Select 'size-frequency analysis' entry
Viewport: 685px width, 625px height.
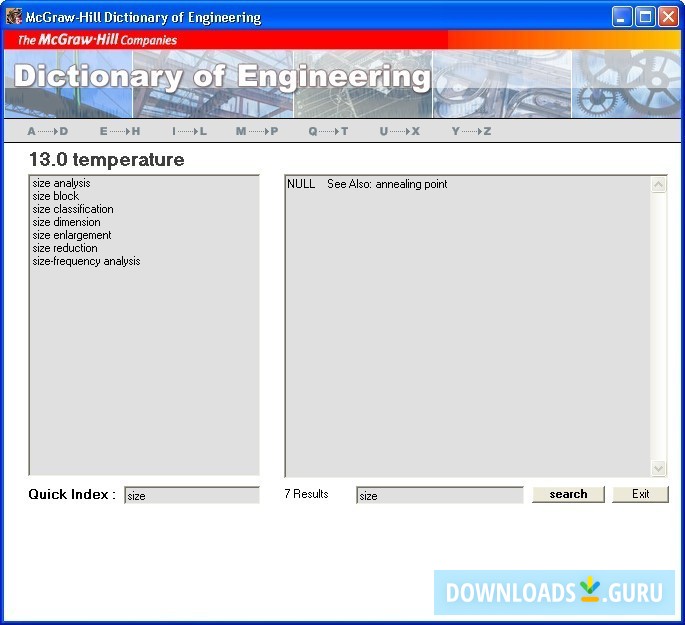86,261
